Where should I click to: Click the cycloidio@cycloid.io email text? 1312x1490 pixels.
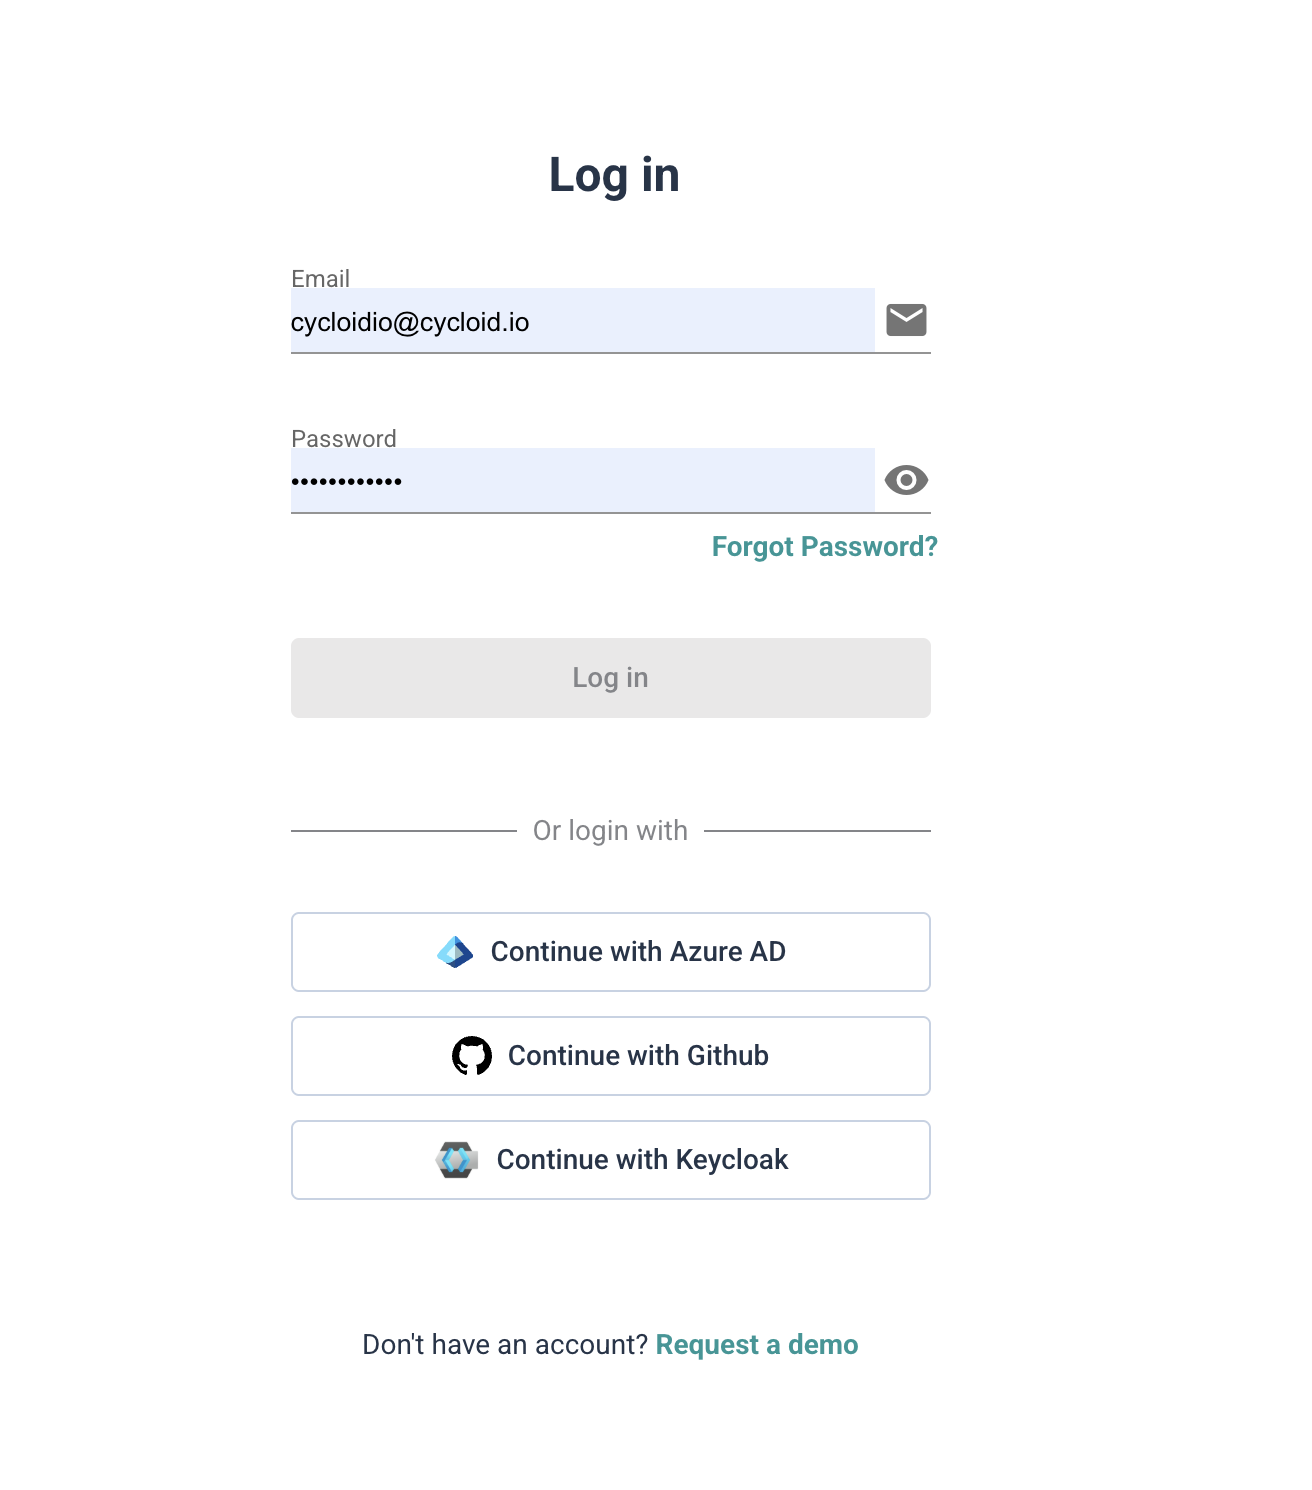point(410,322)
